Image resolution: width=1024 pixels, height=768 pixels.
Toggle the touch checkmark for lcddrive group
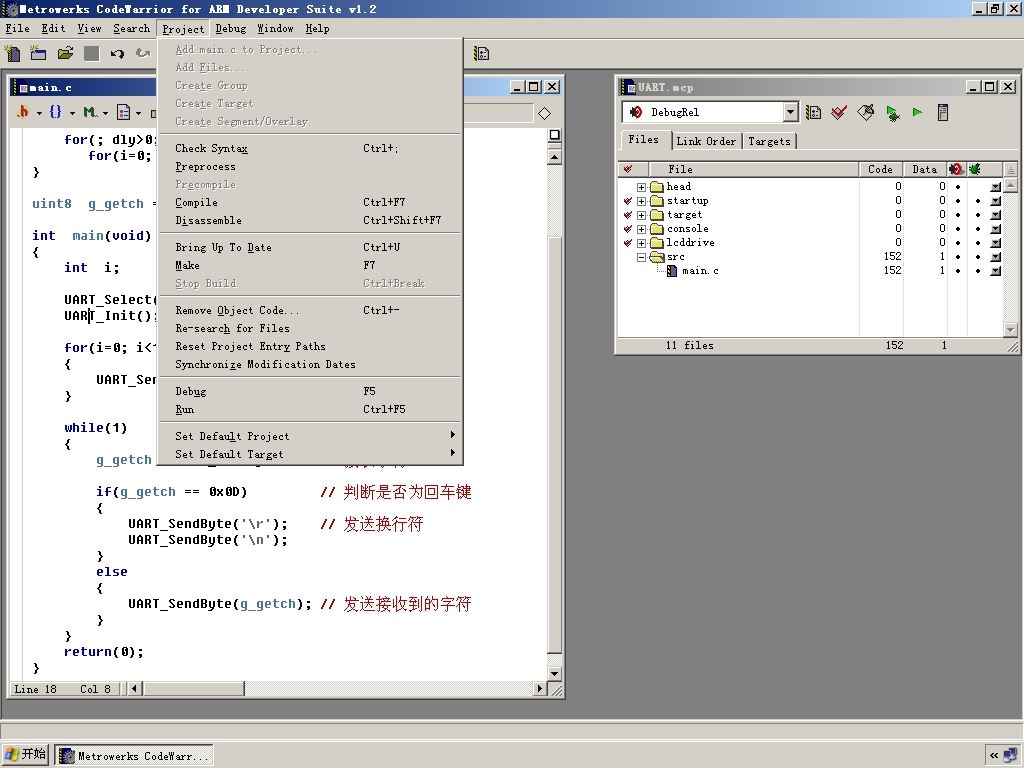tap(628, 242)
